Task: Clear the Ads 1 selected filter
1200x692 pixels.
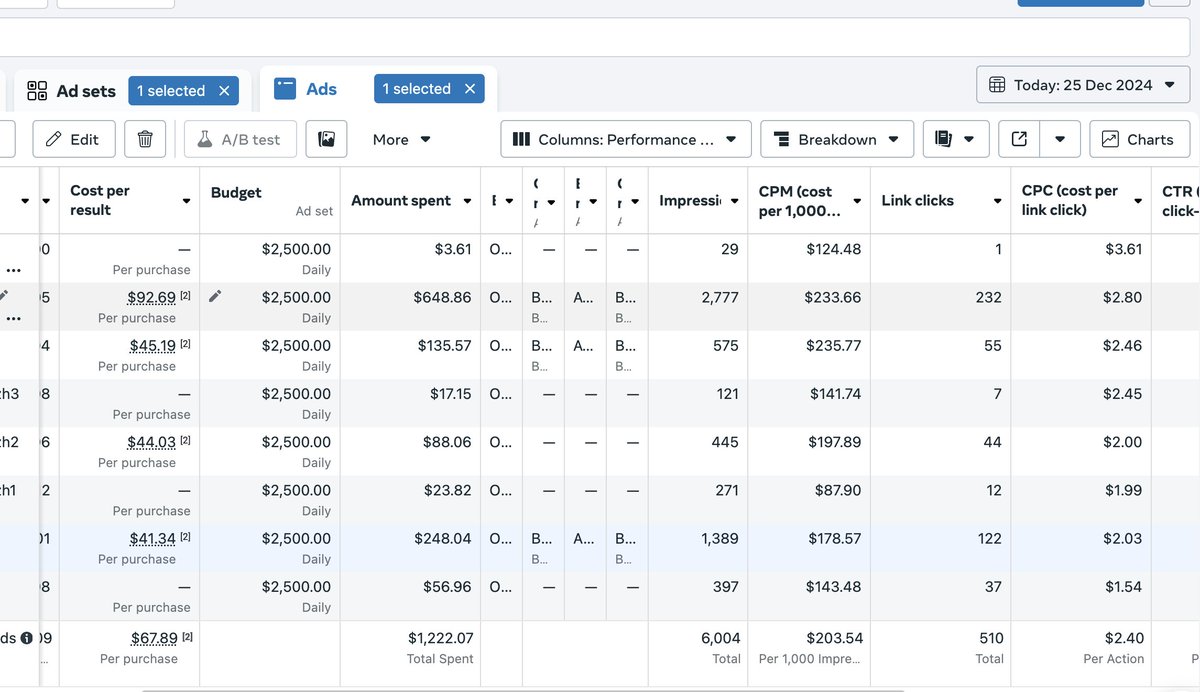Action: point(470,89)
